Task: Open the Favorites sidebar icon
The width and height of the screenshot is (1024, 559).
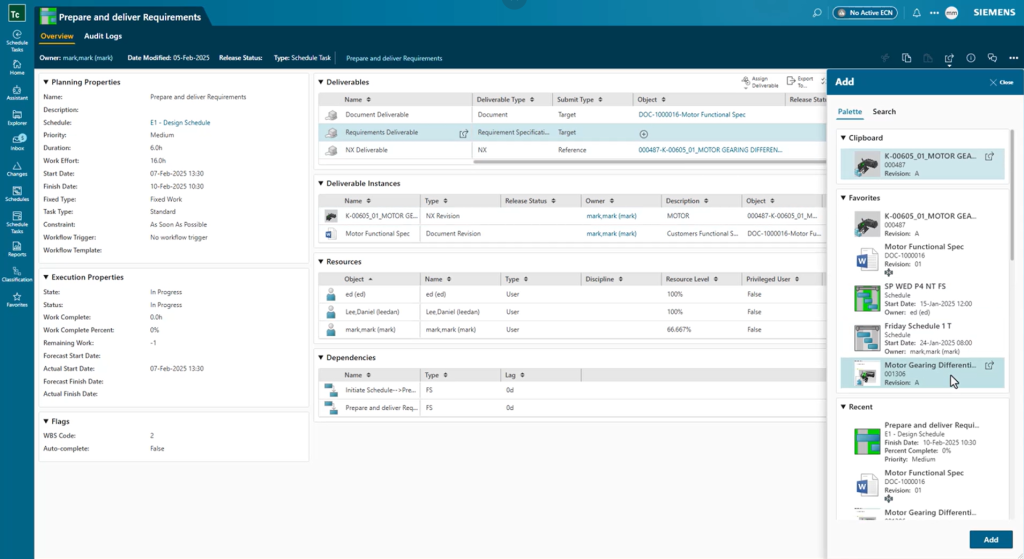Action: [x=17, y=300]
